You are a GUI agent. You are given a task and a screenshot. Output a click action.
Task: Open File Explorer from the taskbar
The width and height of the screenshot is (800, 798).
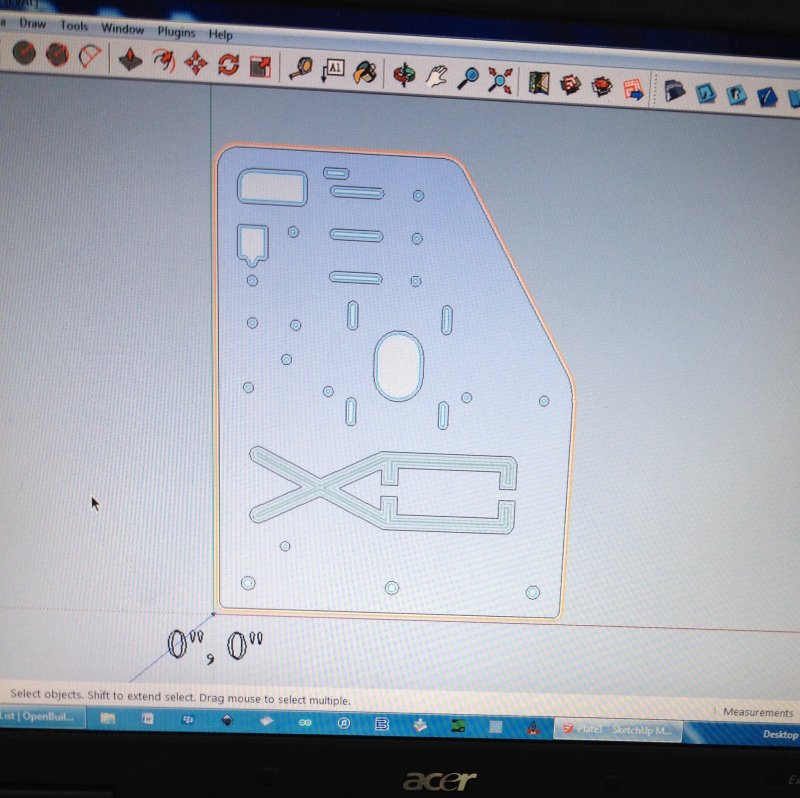pyautogui.click(x=108, y=718)
